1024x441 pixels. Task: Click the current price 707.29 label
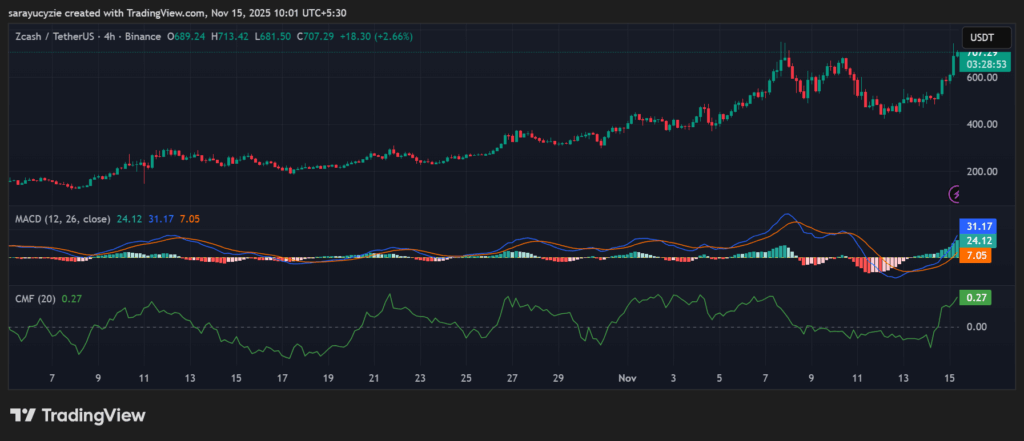(977, 52)
